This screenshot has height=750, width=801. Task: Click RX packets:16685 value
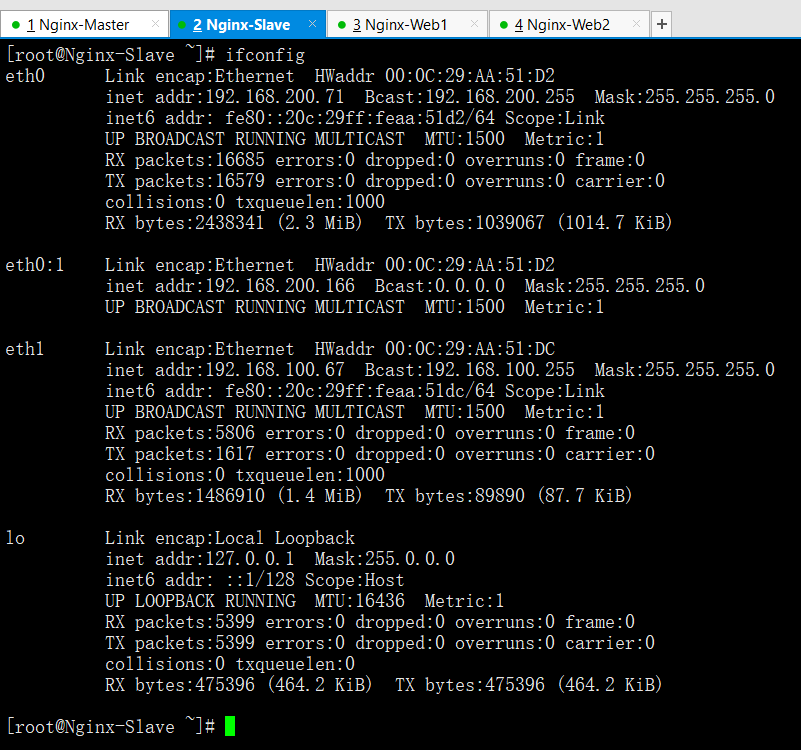pos(185,160)
